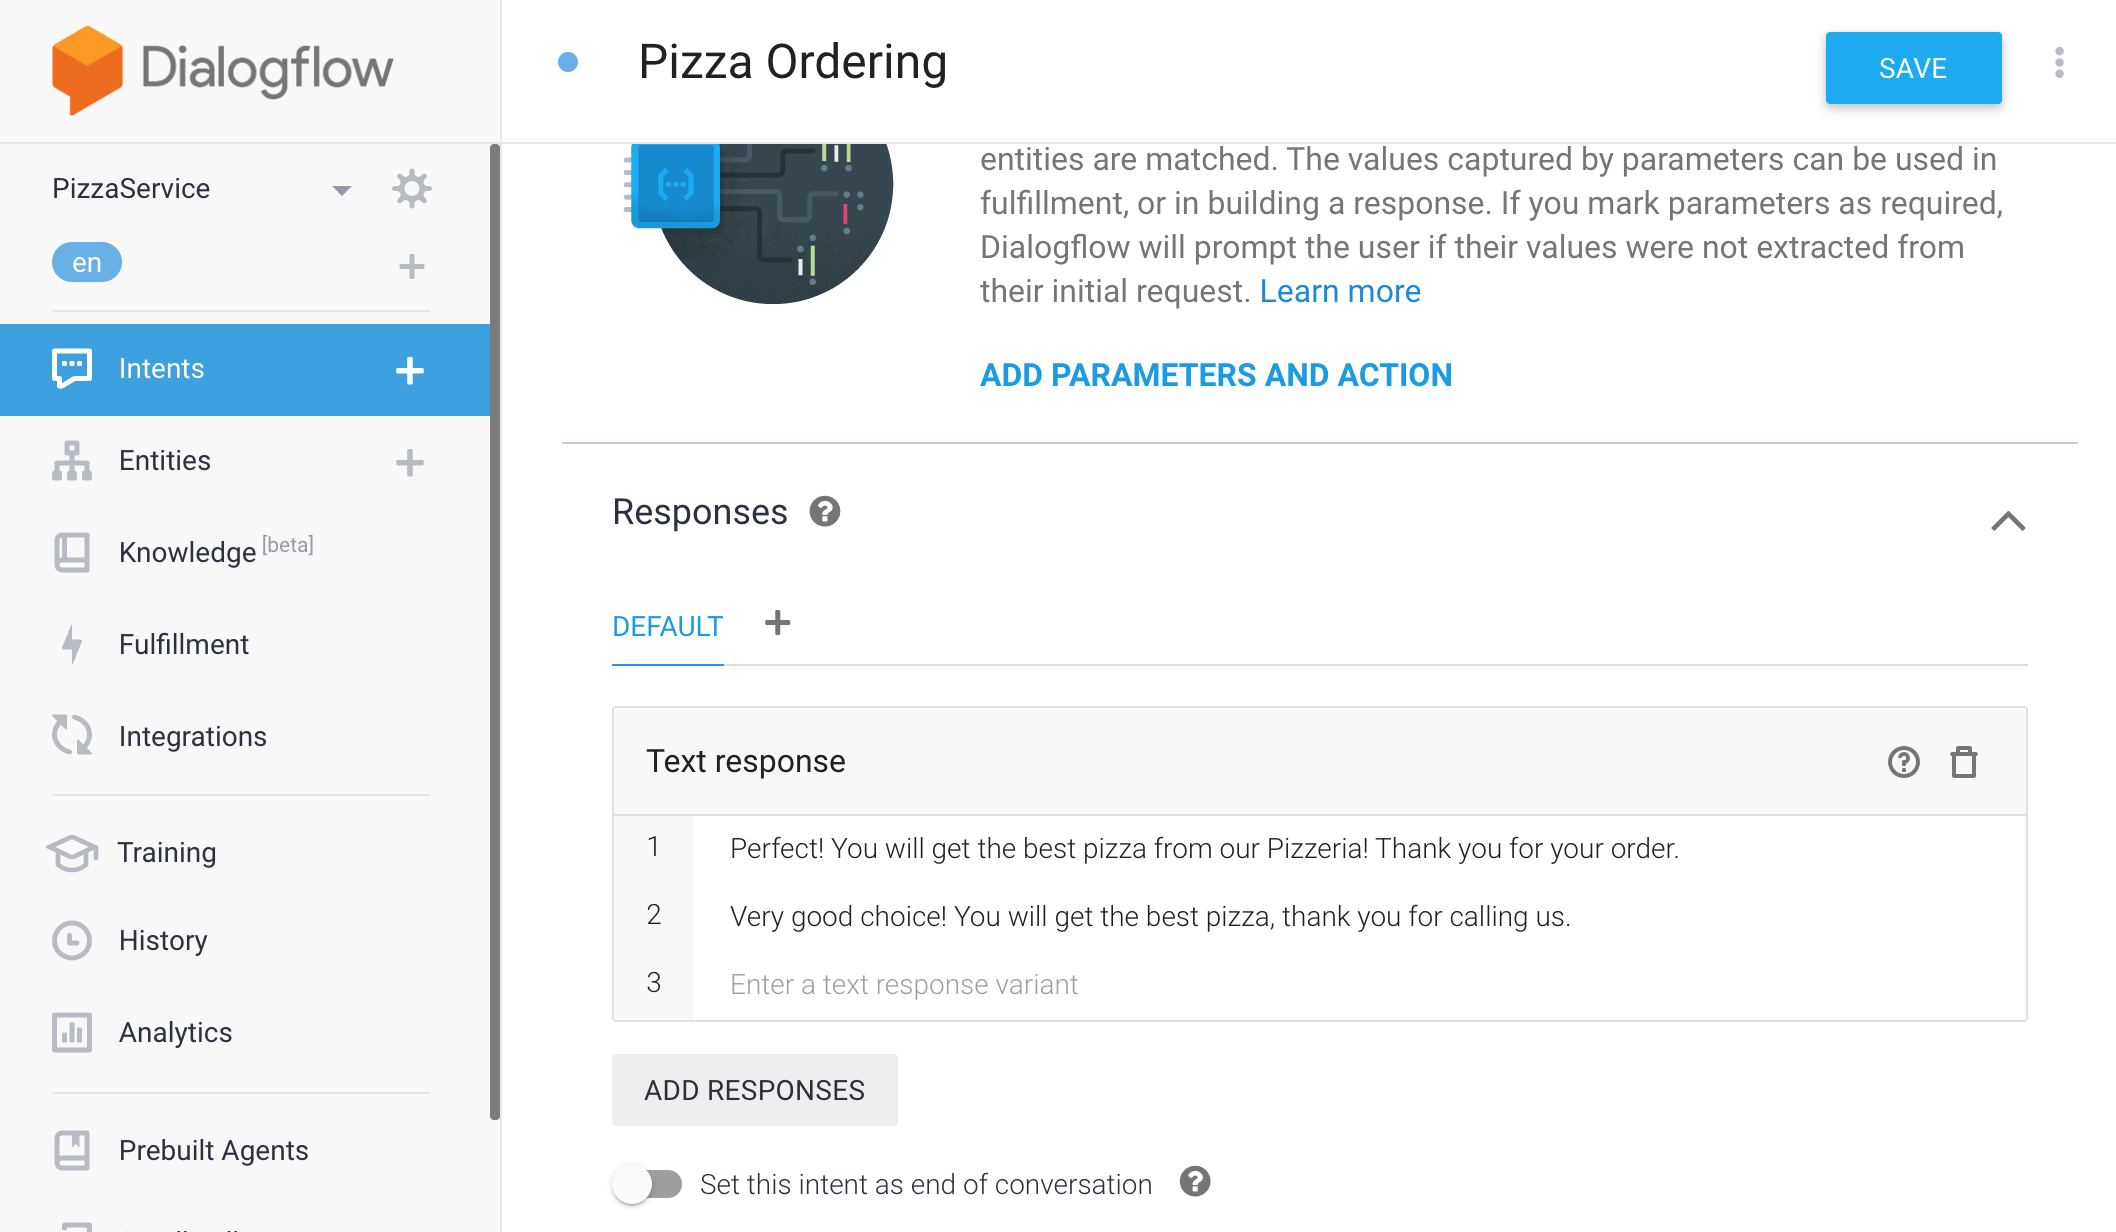Collapse the Responses section
The image size is (2116, 1232).
pyautogui.click(x=2008, y=521)
